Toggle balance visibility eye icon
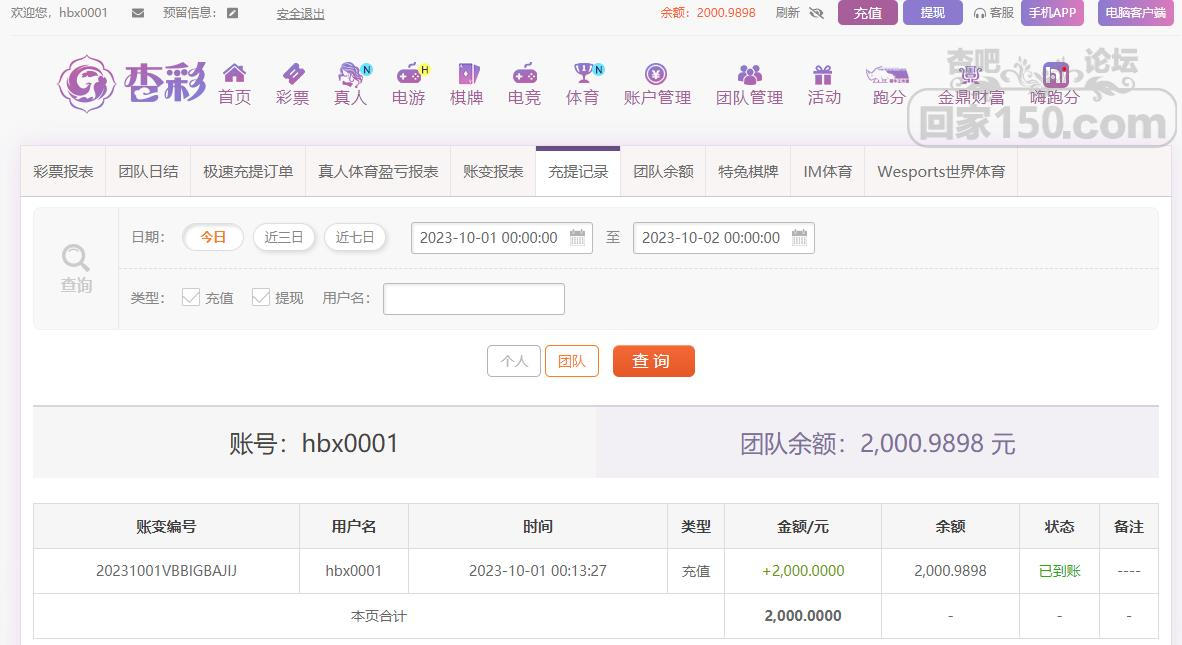1182x645 pixels. pyautogui.click(x=816, y=13)
